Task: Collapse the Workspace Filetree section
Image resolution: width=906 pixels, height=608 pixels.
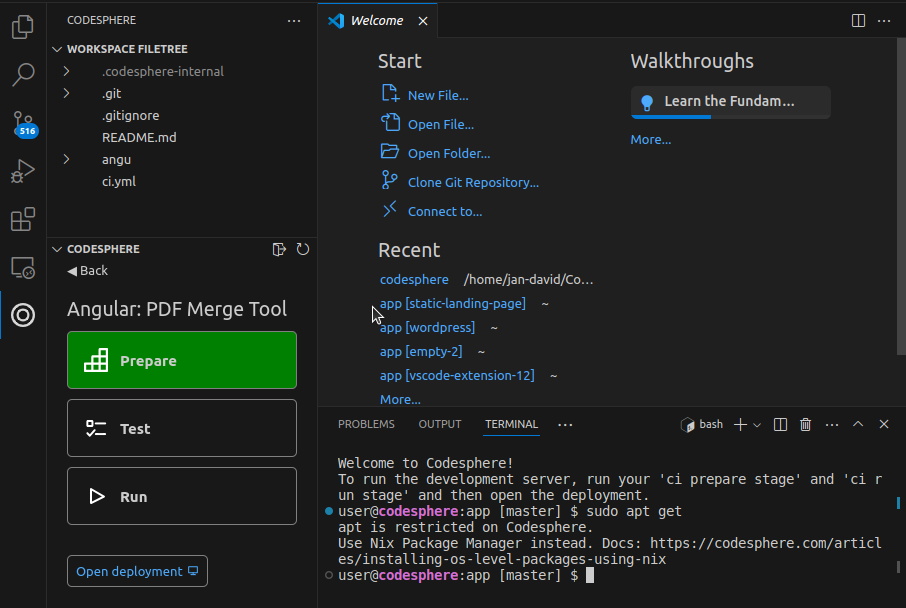Action: pos(57,49)
